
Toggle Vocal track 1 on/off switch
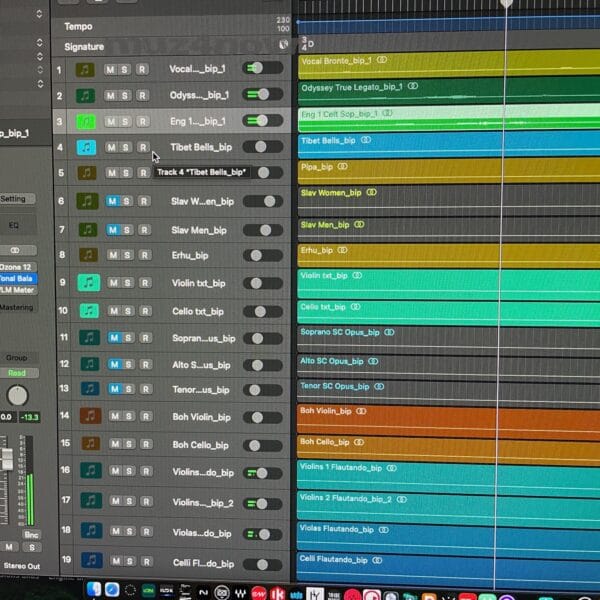[x=262, y=68]
